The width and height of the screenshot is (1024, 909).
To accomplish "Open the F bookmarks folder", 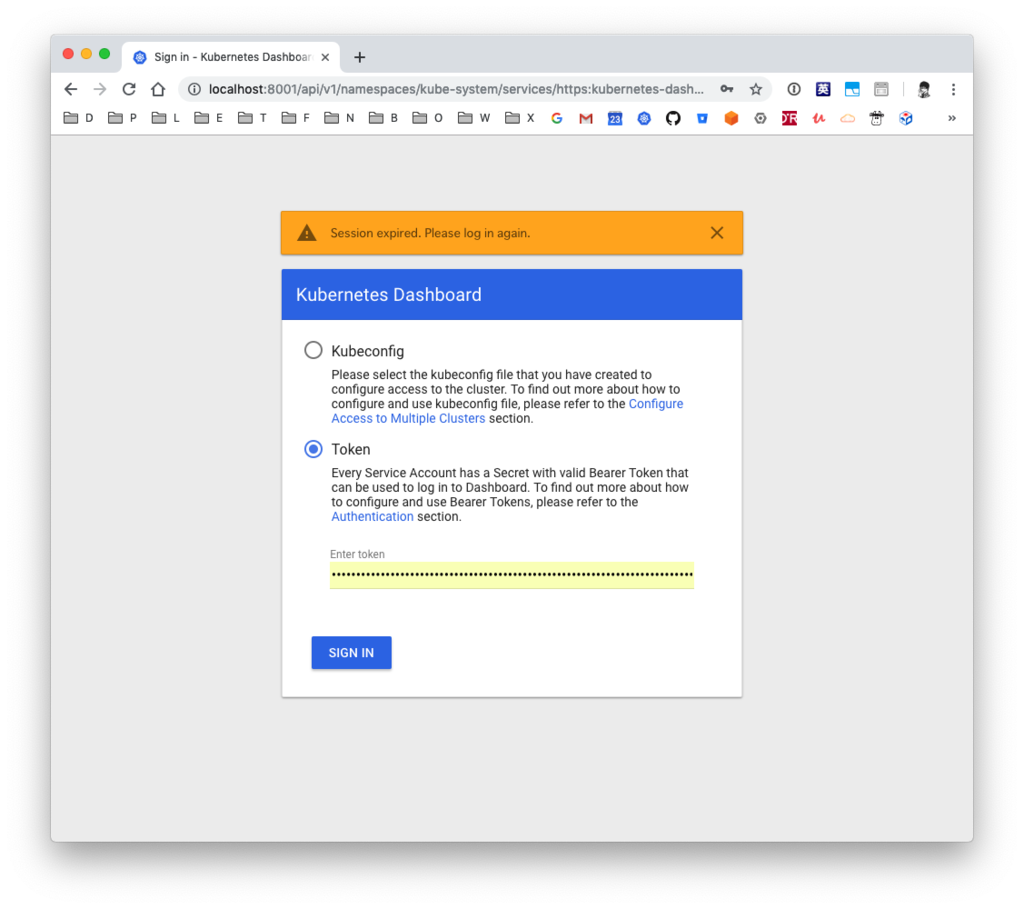I will point(296,118).
